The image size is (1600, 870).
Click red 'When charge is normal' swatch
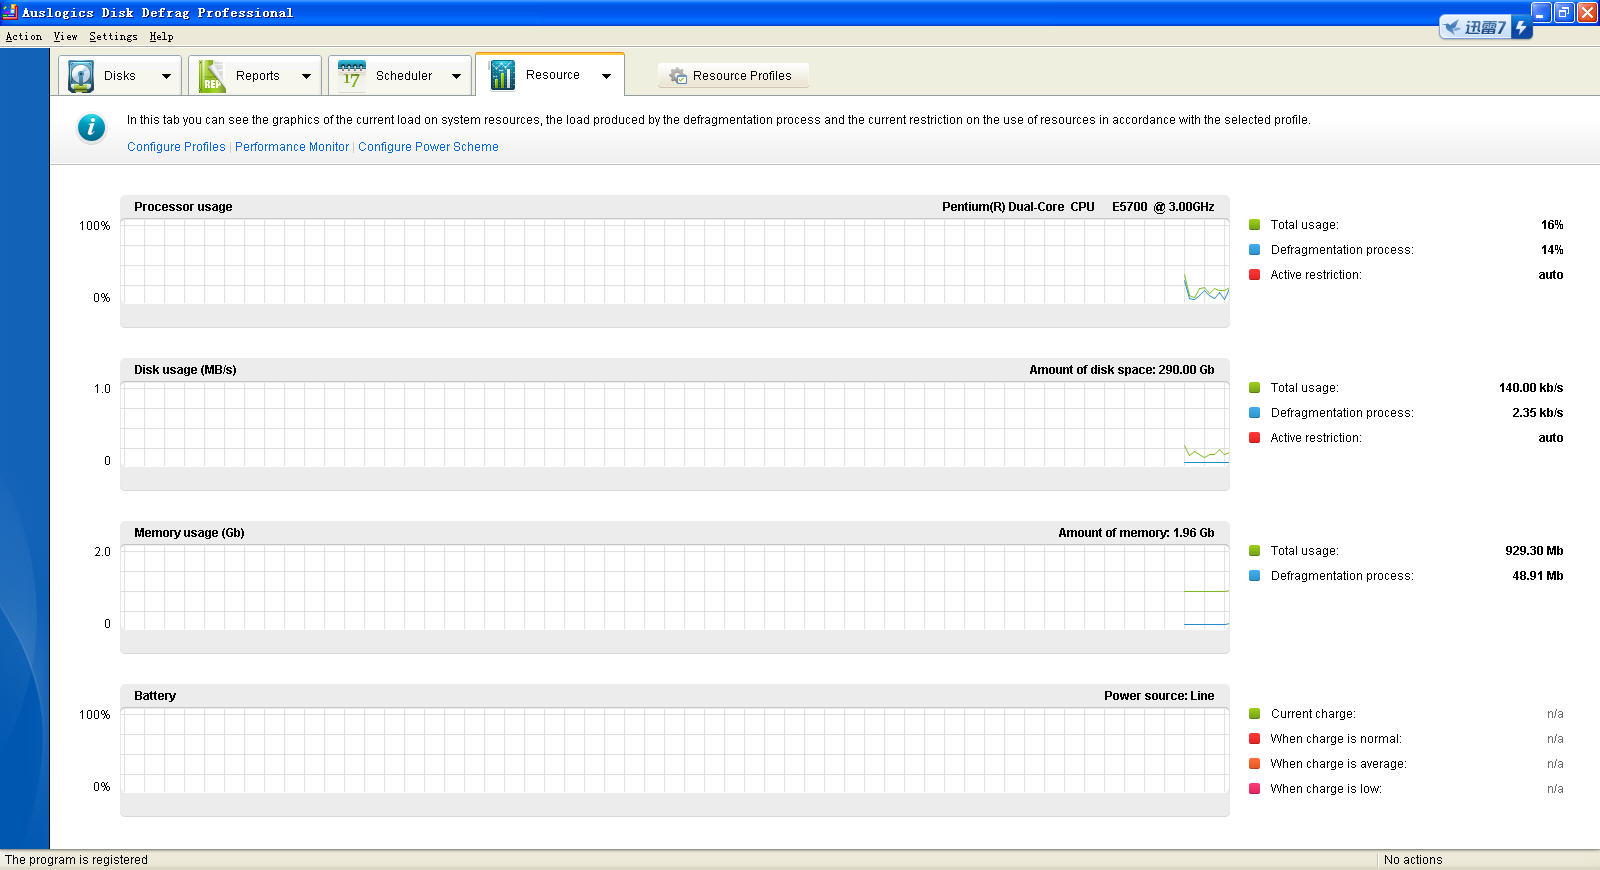click(1254, 739)
